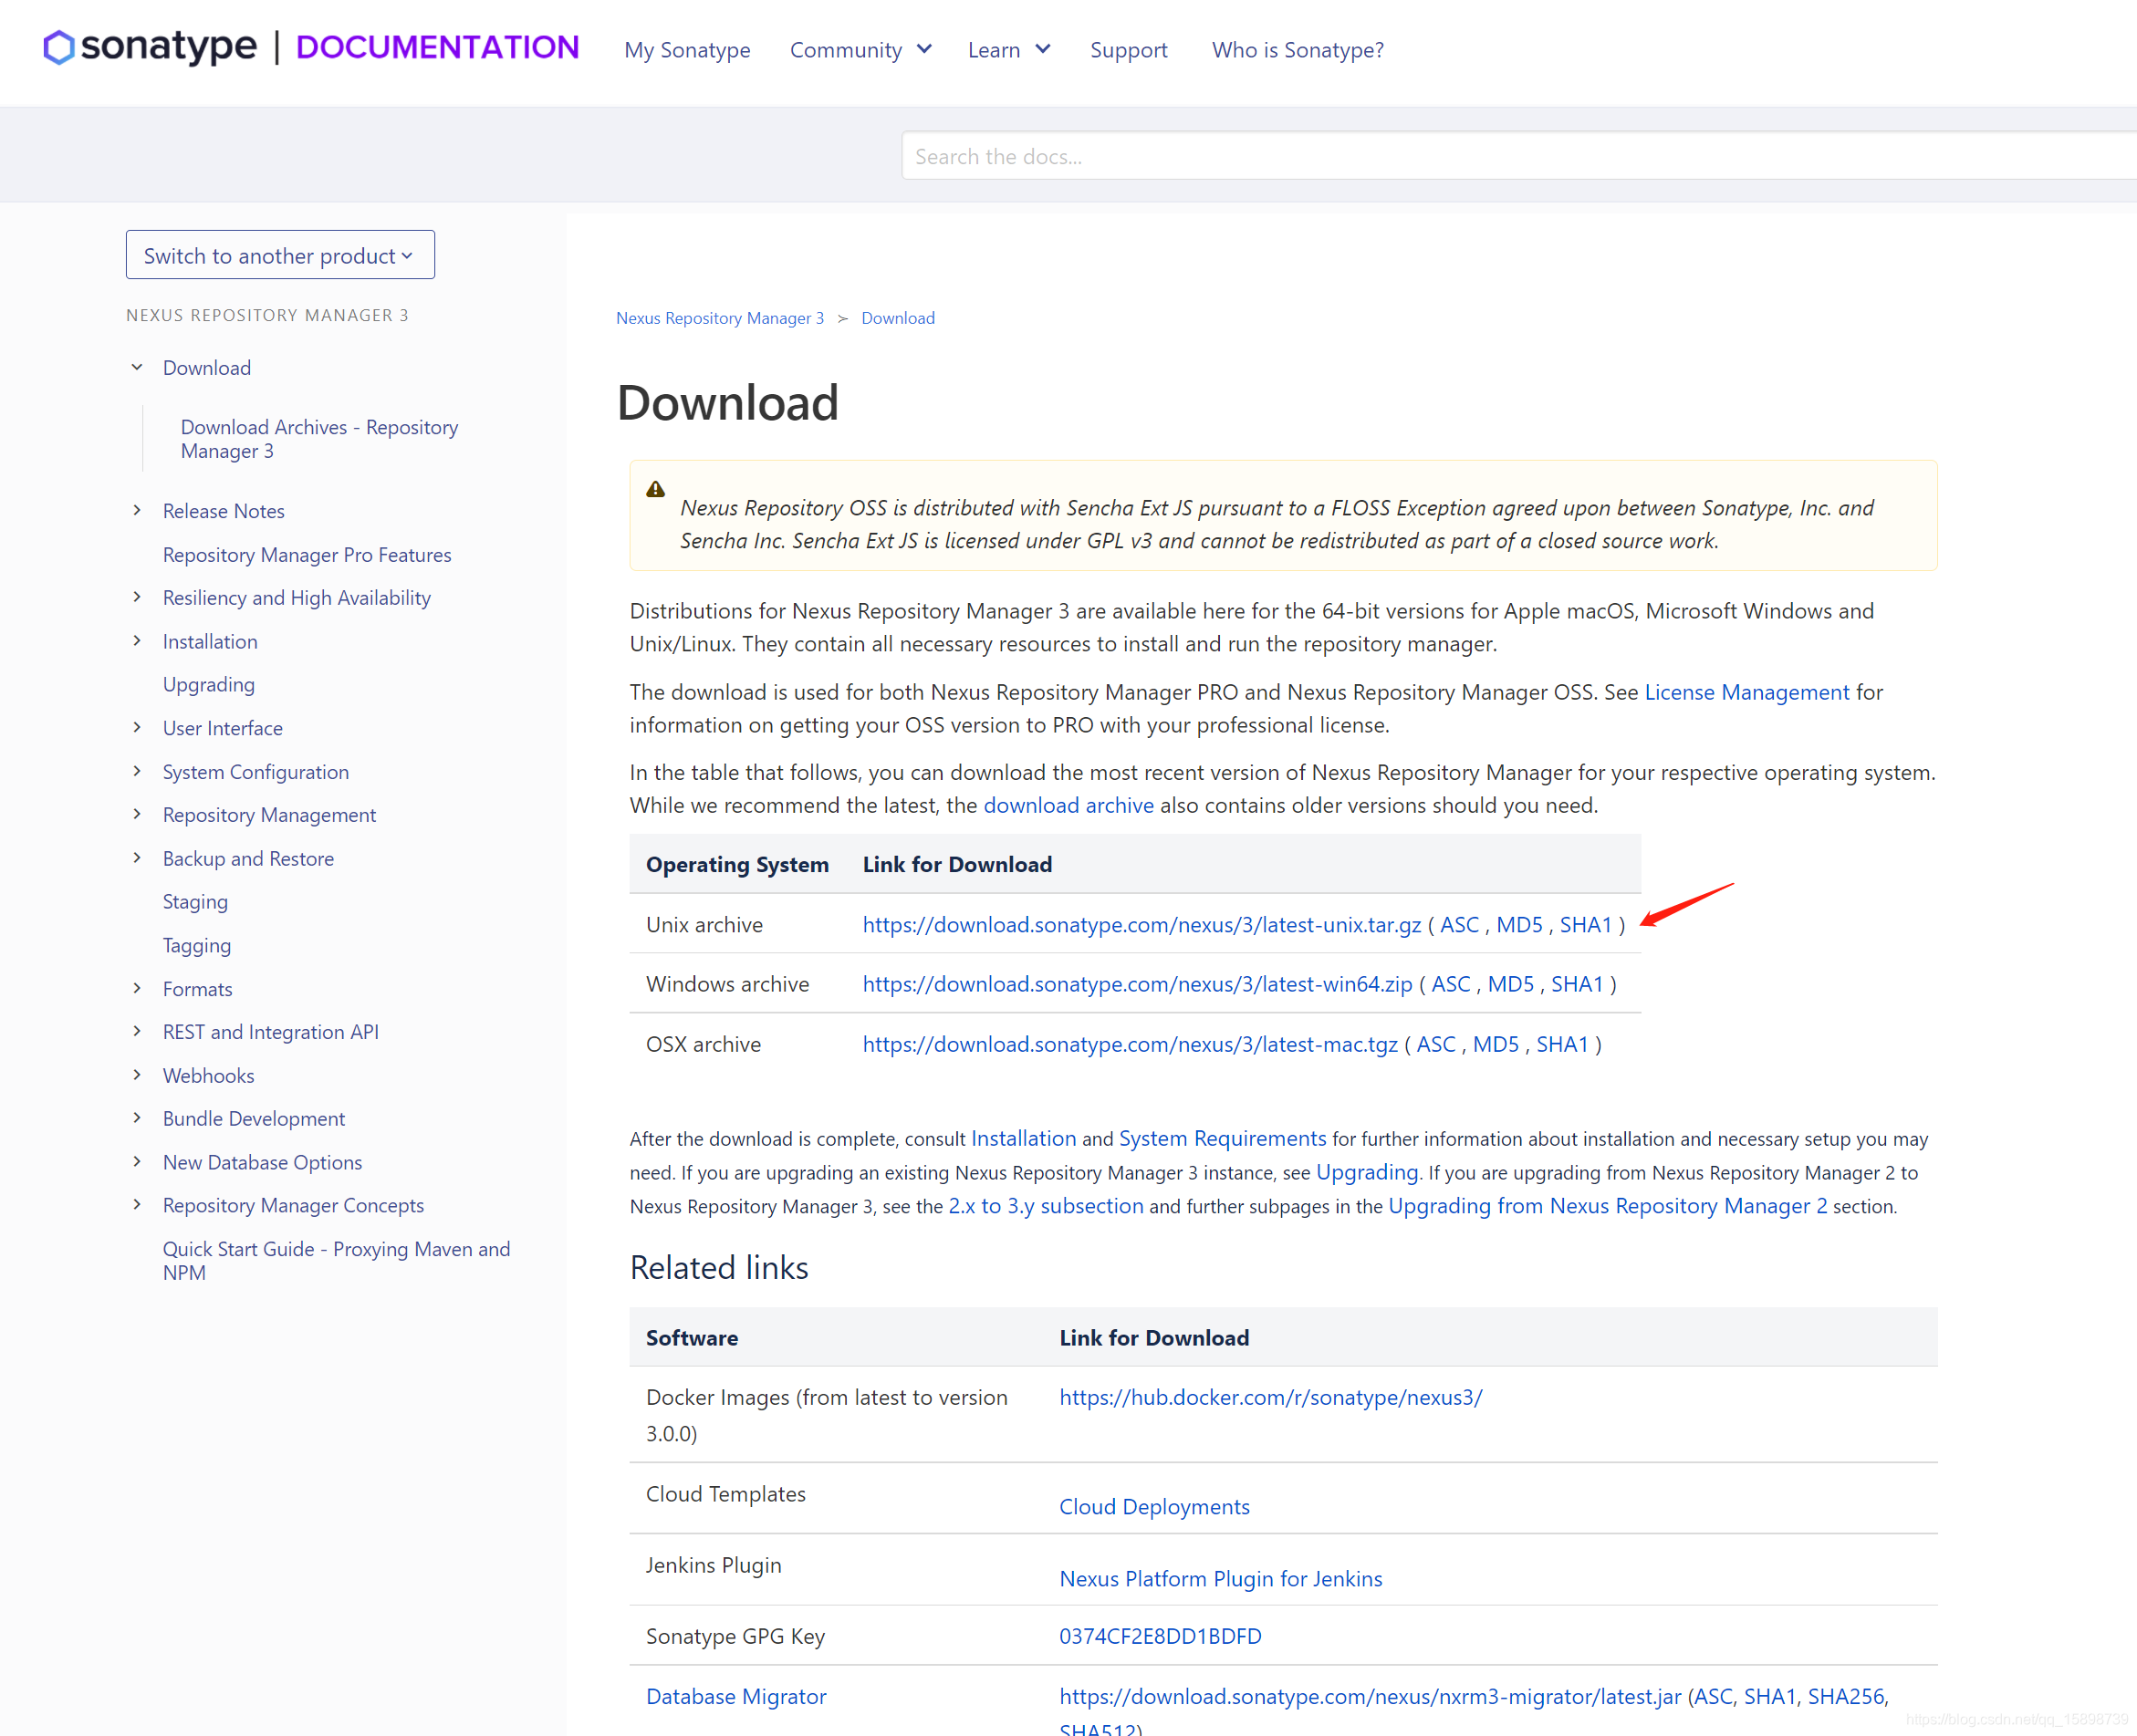Open the Installation link in paragraph
2137x1736 pixels.
tap(1023, 1138)
